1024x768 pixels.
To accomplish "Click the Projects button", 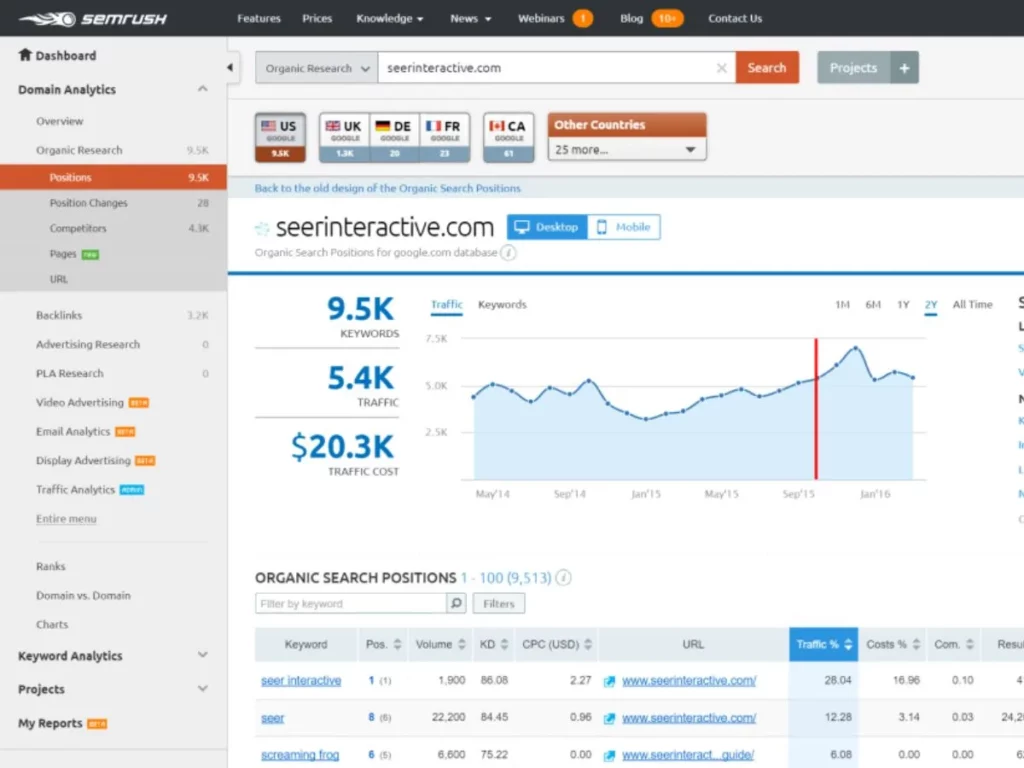I will pos(854,68).
